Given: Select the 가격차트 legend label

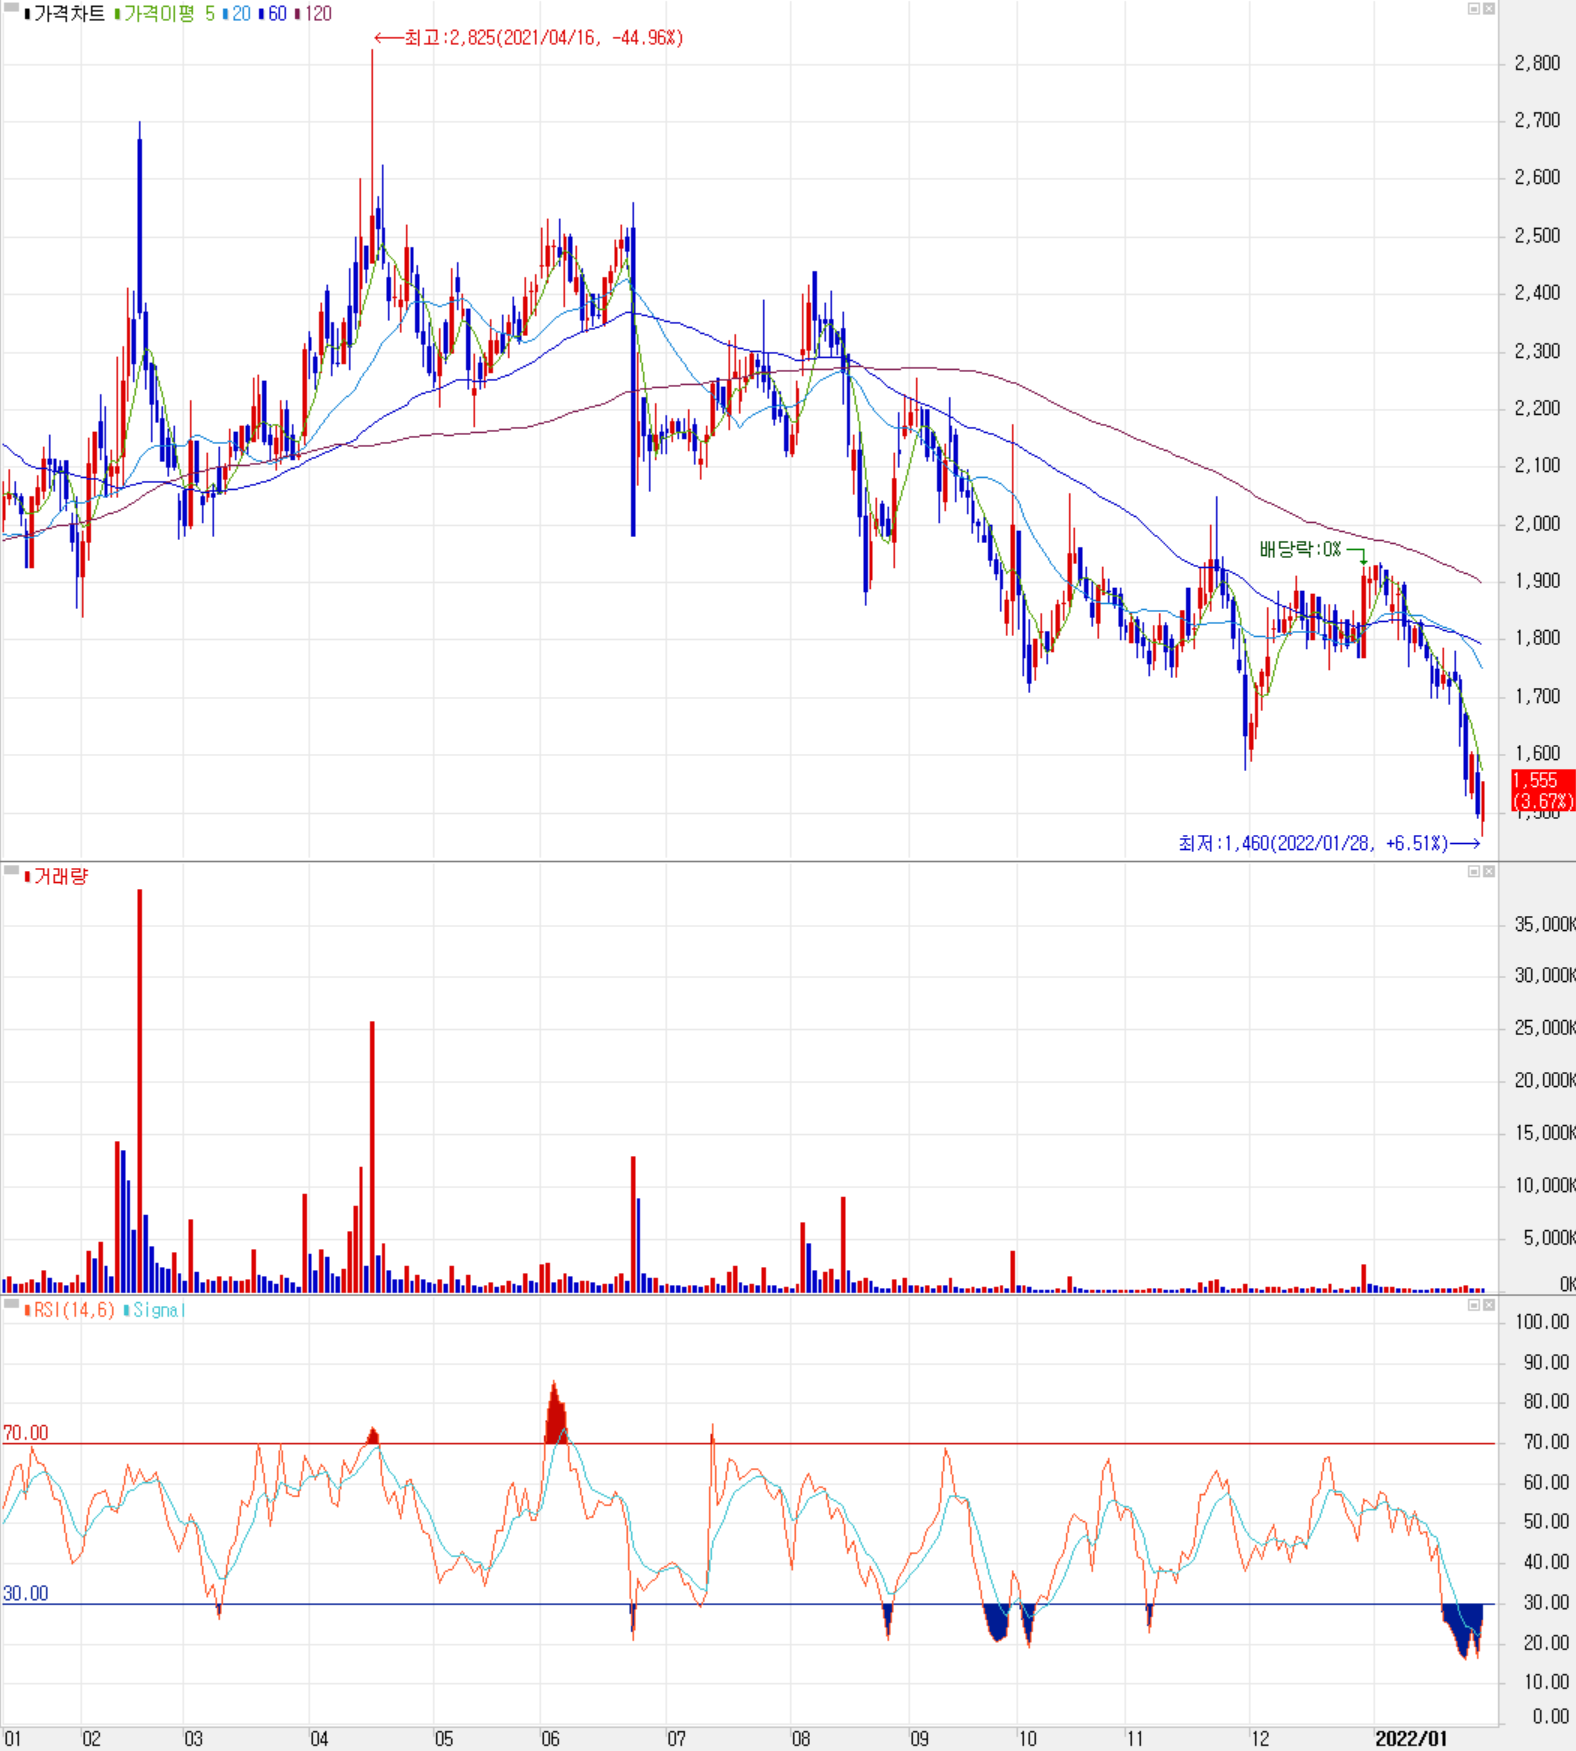Looking at the screenshot, I should 65,14.
